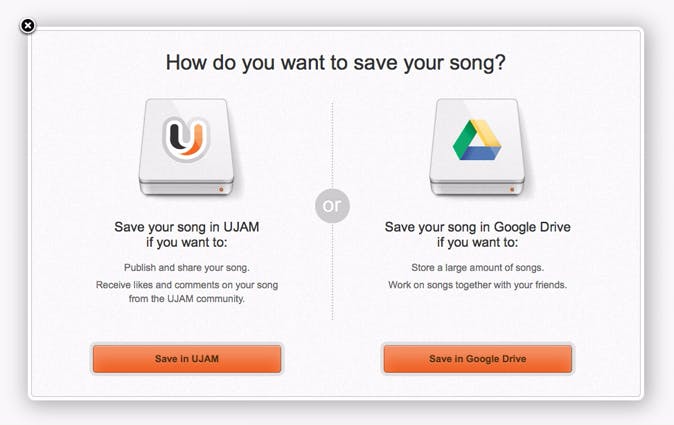Click "if you want to:" under the Google Drive heading
The image size is (674, 425).
pyautogui.click(x=477, y=242)
